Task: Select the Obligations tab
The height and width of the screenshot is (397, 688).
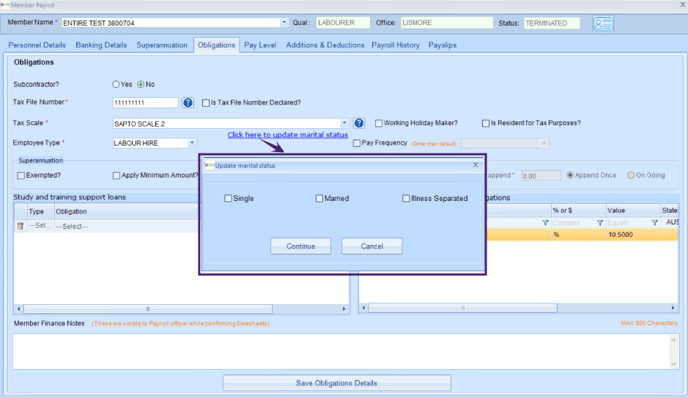Action: [216, 45]
